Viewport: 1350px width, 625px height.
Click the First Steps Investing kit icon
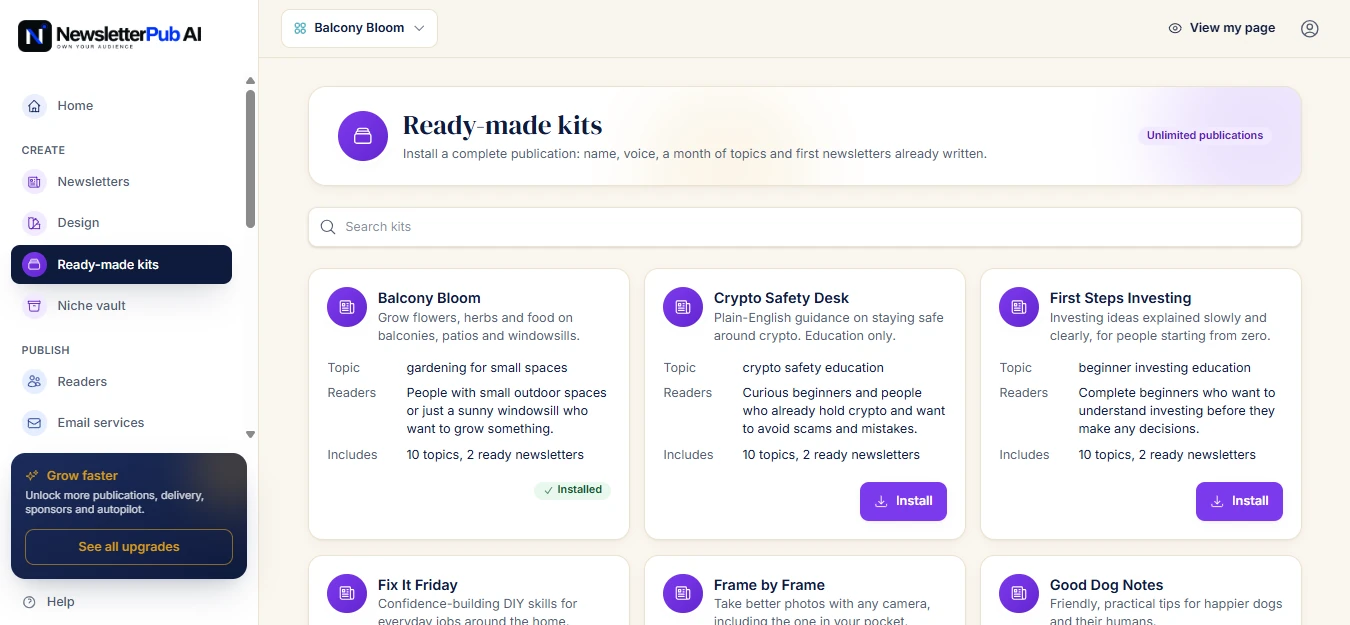point(1019,307)
